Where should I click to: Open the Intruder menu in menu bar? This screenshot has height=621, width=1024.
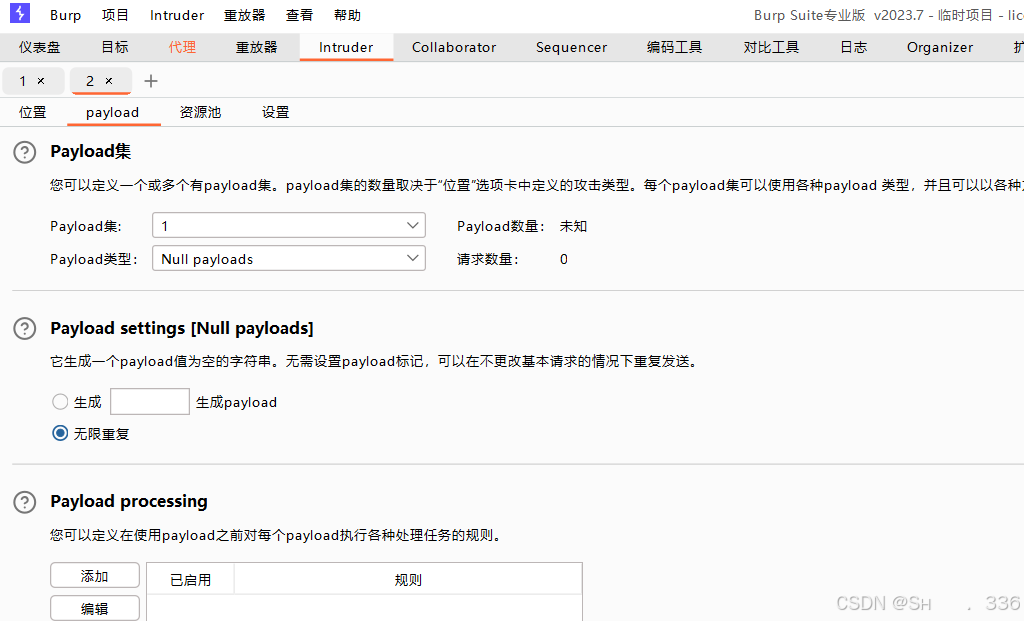(x=177, y=15)
